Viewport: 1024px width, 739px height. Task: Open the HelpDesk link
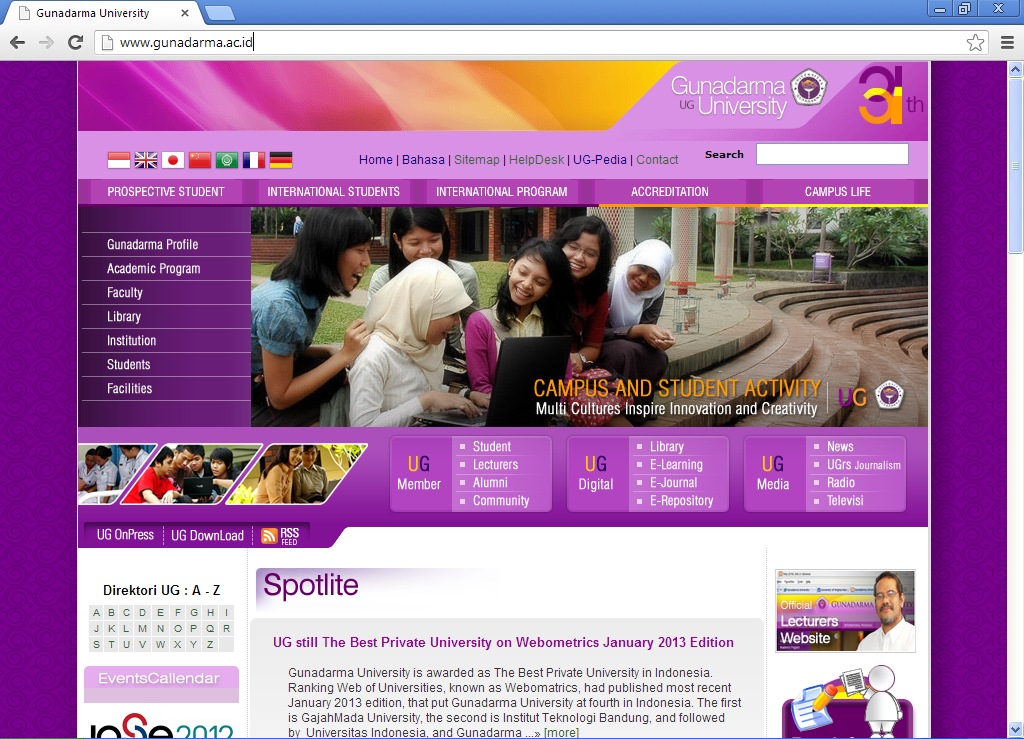[536, 160]
